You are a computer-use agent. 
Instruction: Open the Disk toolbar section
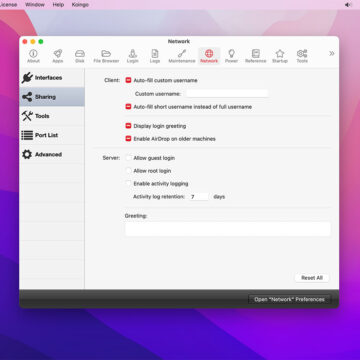[80, 56]
